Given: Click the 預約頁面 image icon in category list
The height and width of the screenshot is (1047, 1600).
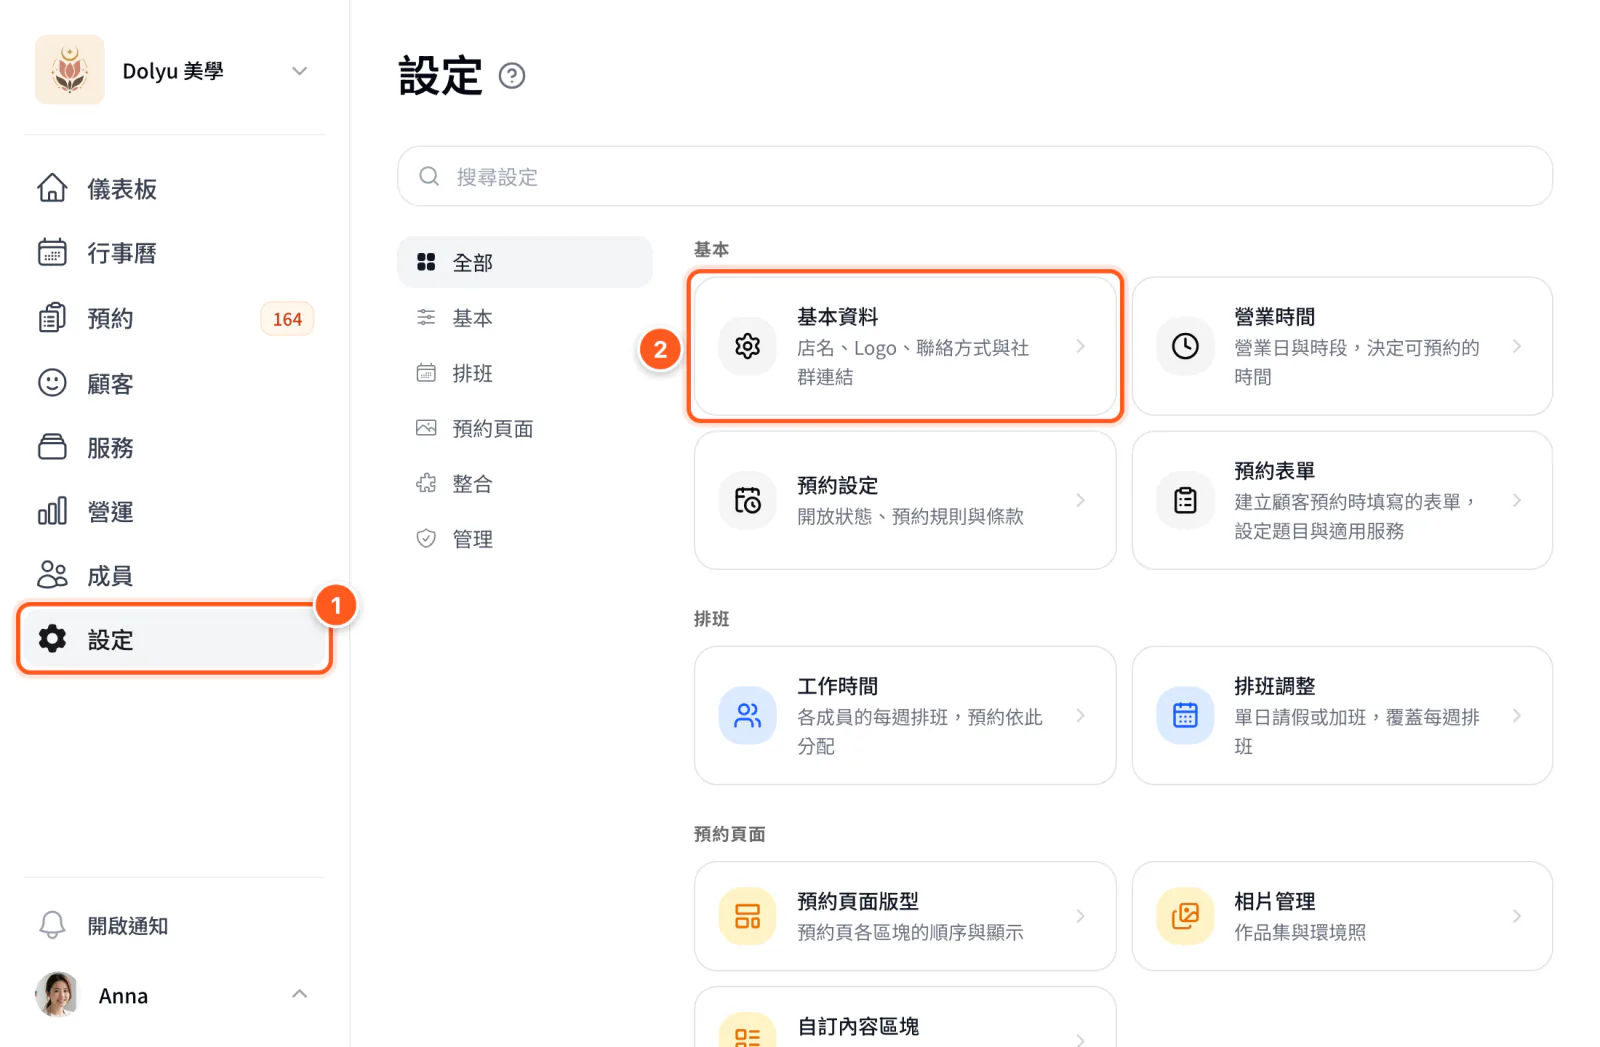Looking at the screenshot, I should [426, 428].
